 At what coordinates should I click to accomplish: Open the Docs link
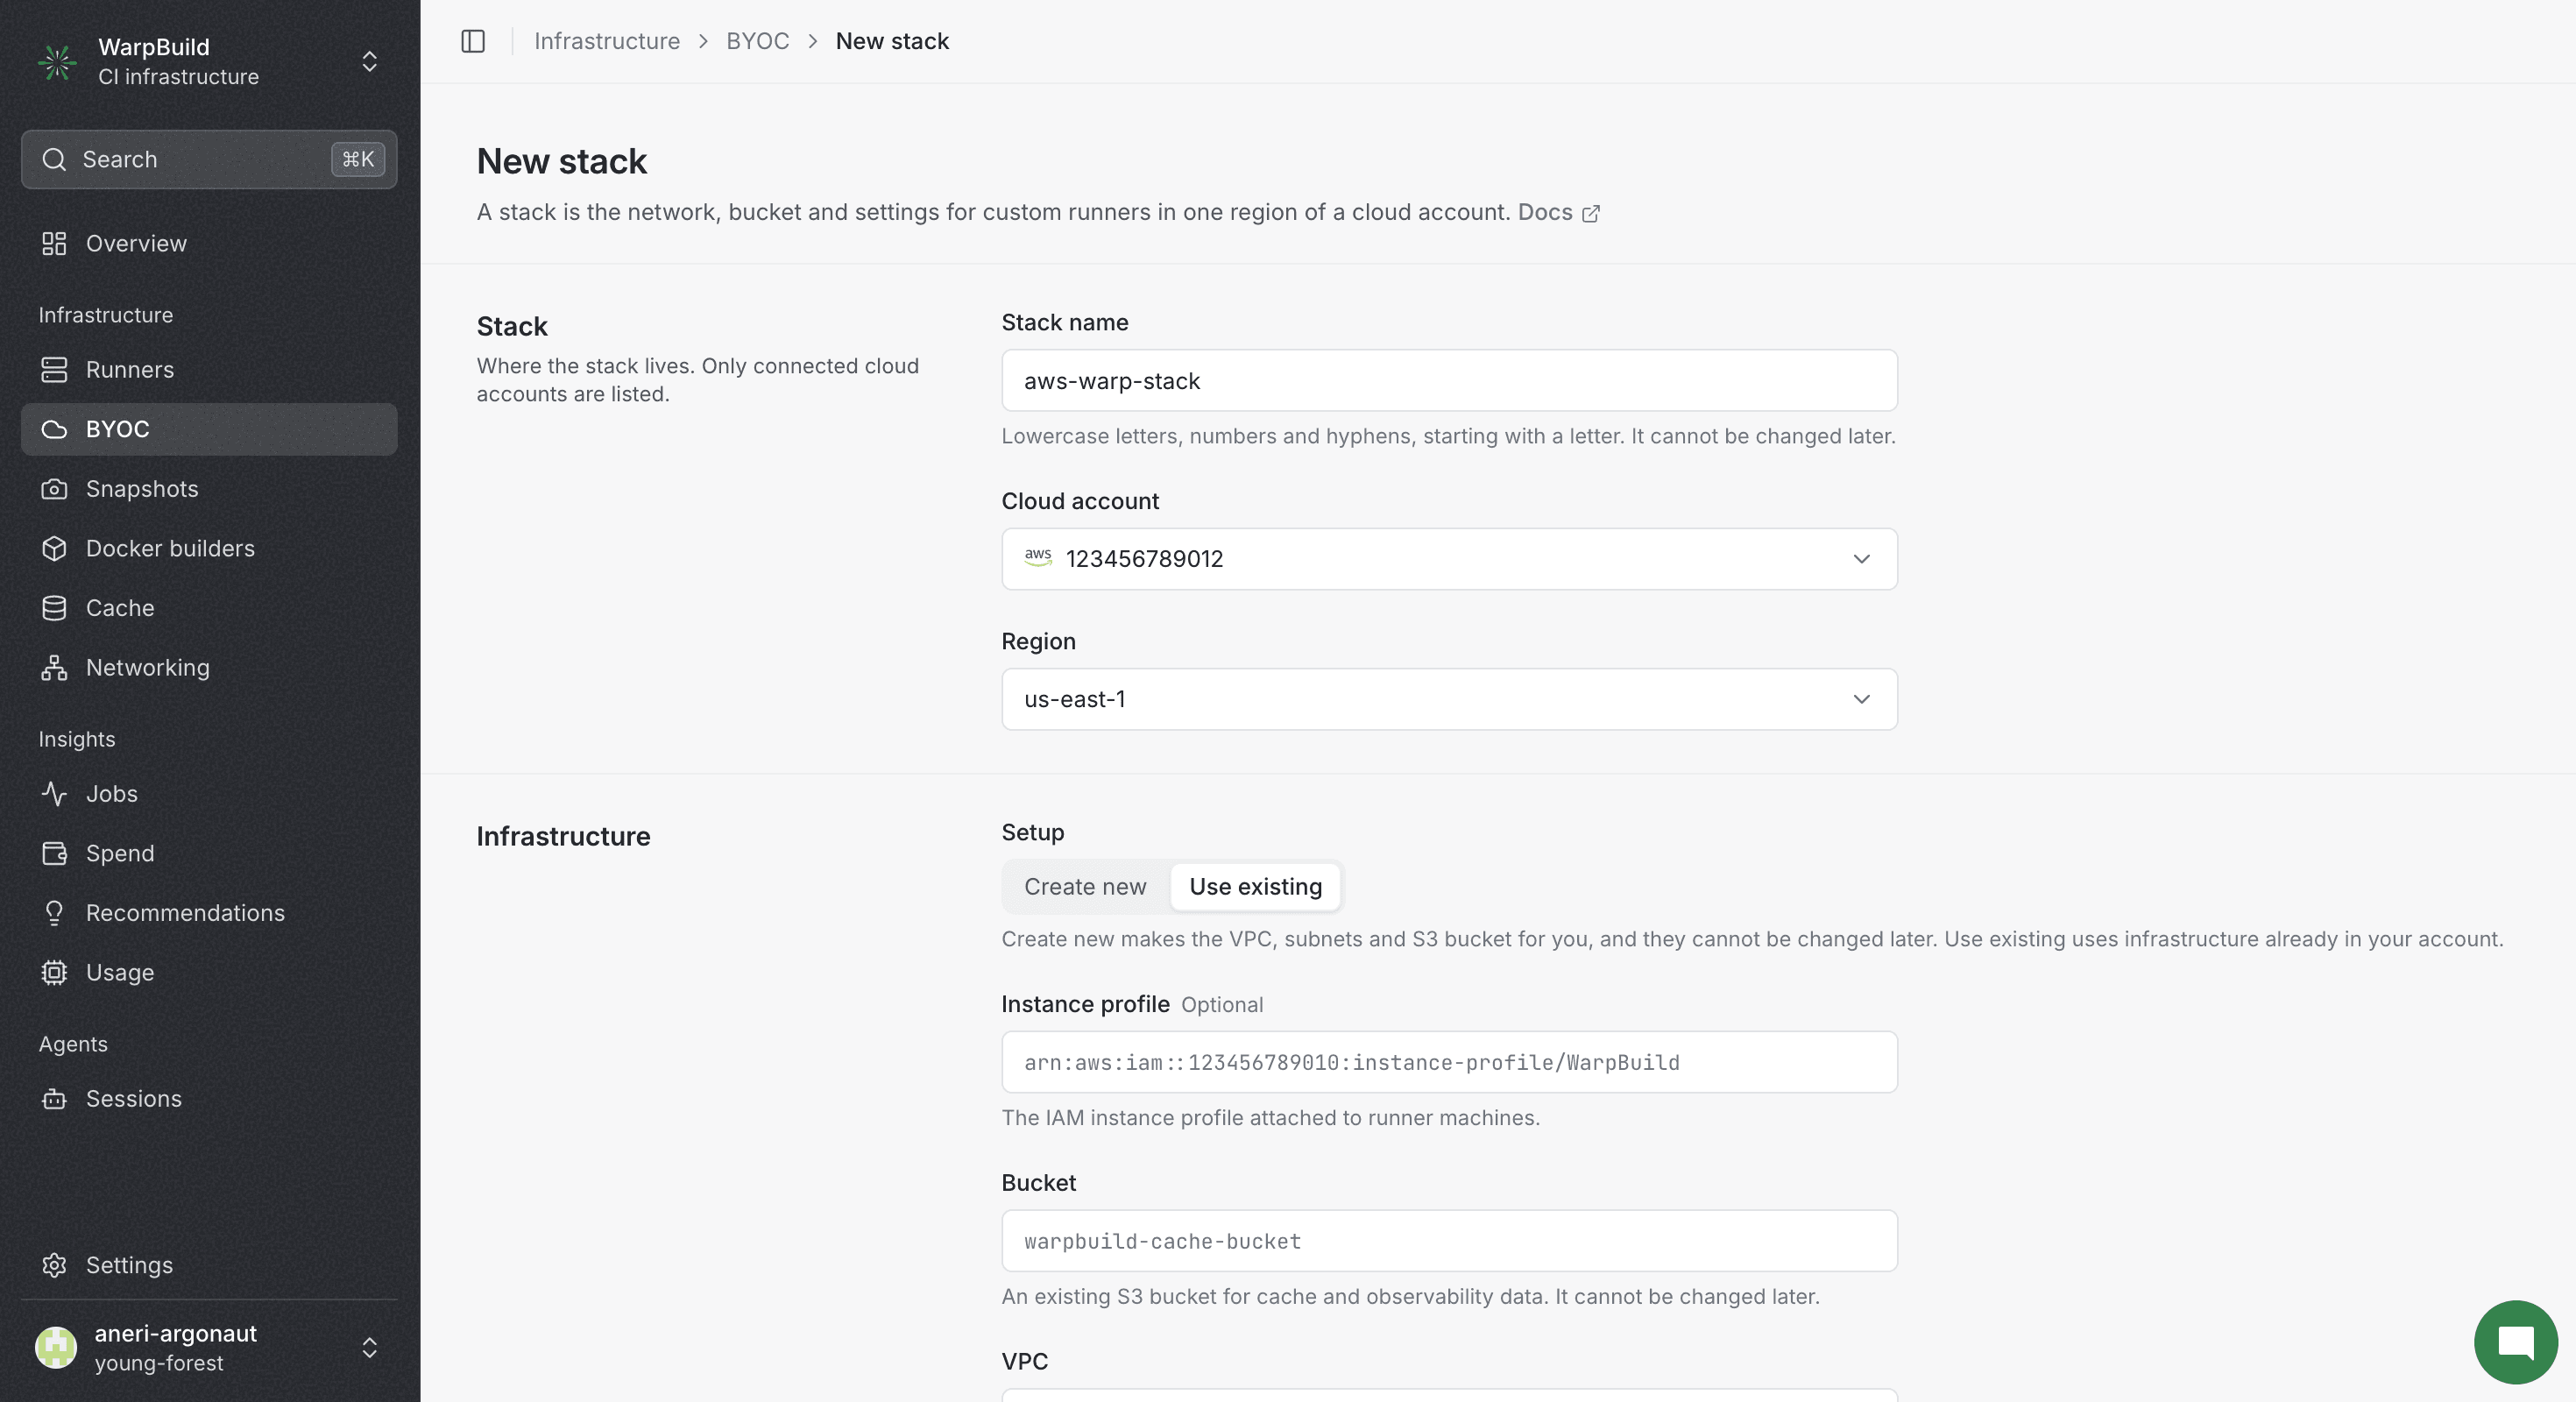pos(1559,212)
